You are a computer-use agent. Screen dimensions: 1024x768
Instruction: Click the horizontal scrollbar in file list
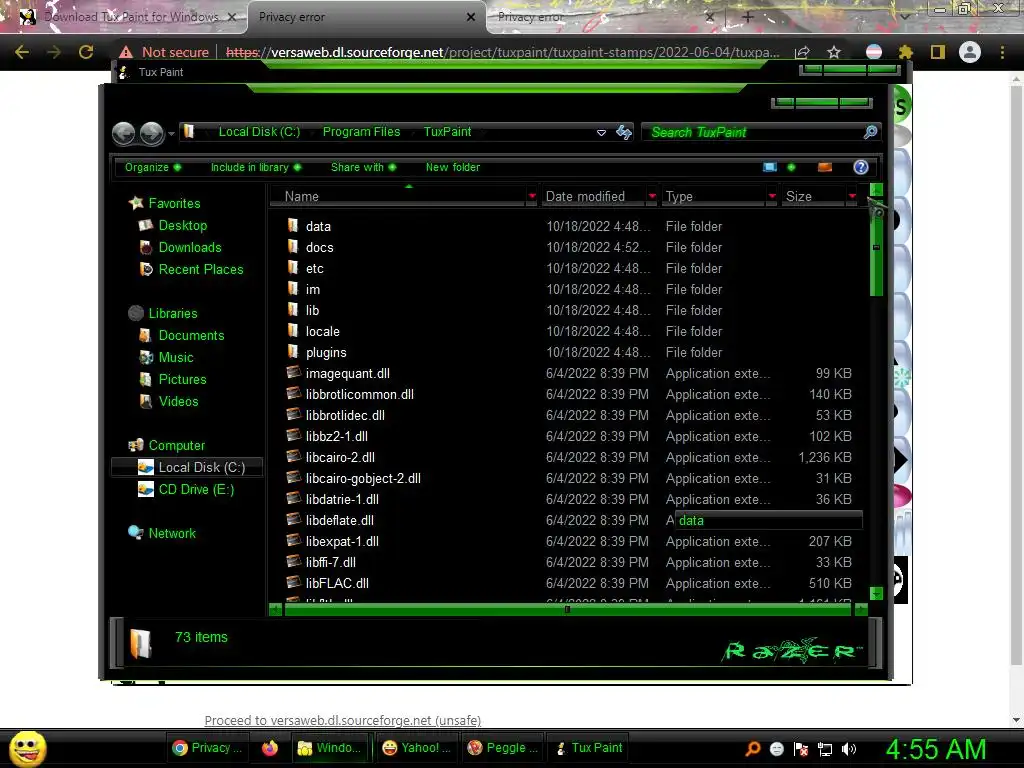[x=567, y=609]
